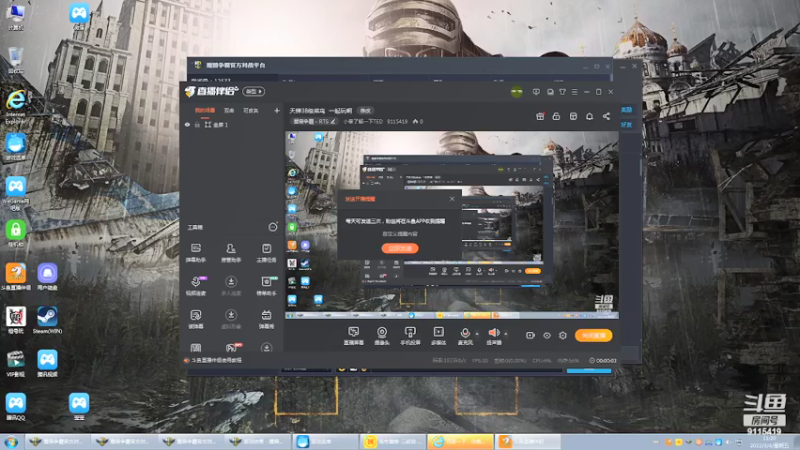Screen dimensions: 800x450
Task: Open the 弹幕助手 danmaku assistant tool
Action: (196, 253)
